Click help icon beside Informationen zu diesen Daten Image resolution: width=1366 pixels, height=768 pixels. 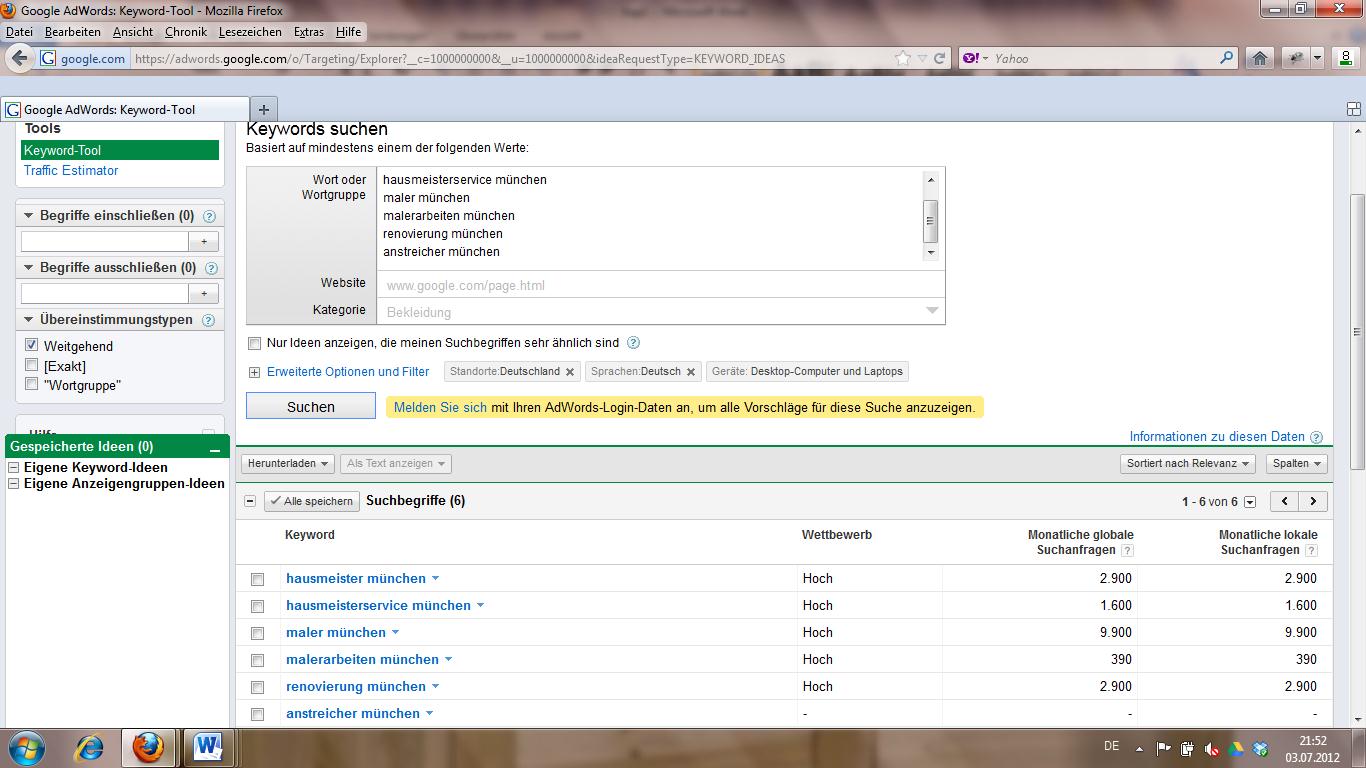(x=1316, y=437)
